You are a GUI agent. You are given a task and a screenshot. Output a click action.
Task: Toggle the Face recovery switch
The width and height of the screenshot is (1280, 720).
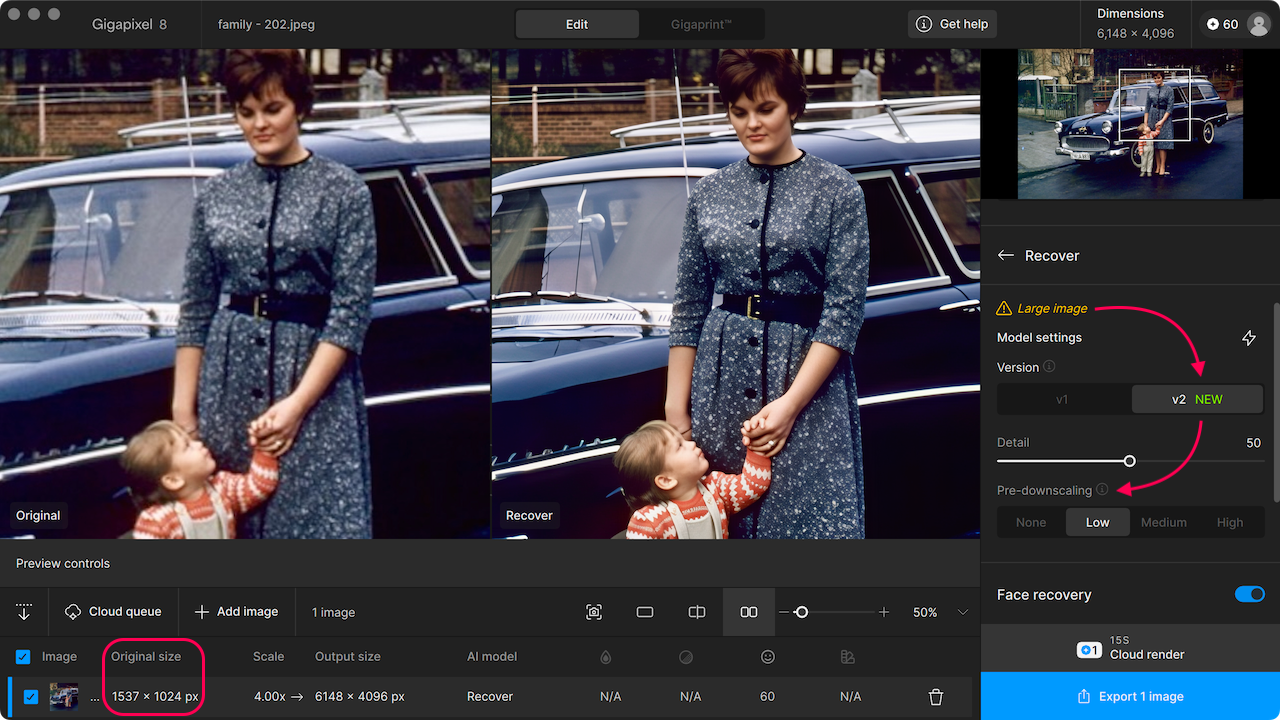(x=1250, y=595)
